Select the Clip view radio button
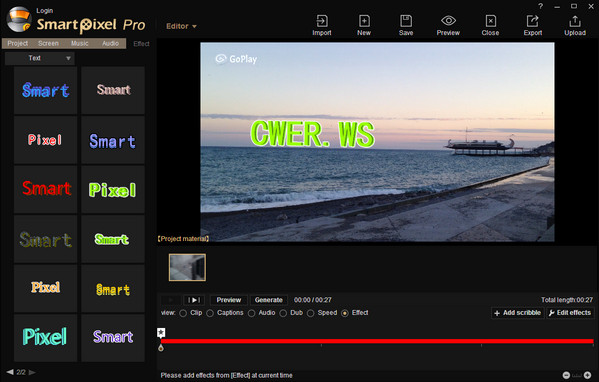Viewport: 599px width, 382px height. [x=183, y=313]
